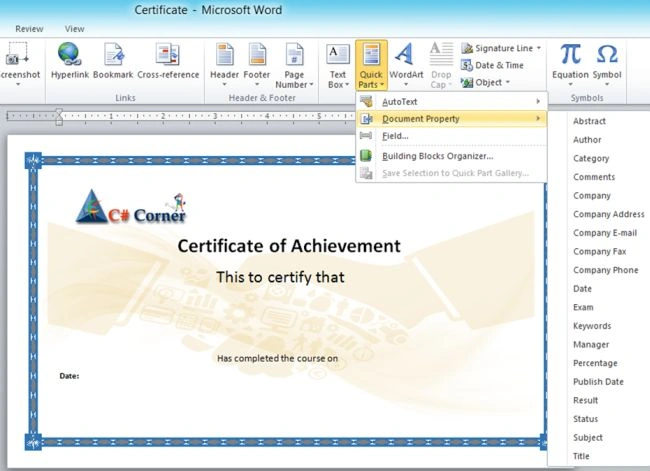
Task: Click the ruler indent marker
Action: pos(59,116)
